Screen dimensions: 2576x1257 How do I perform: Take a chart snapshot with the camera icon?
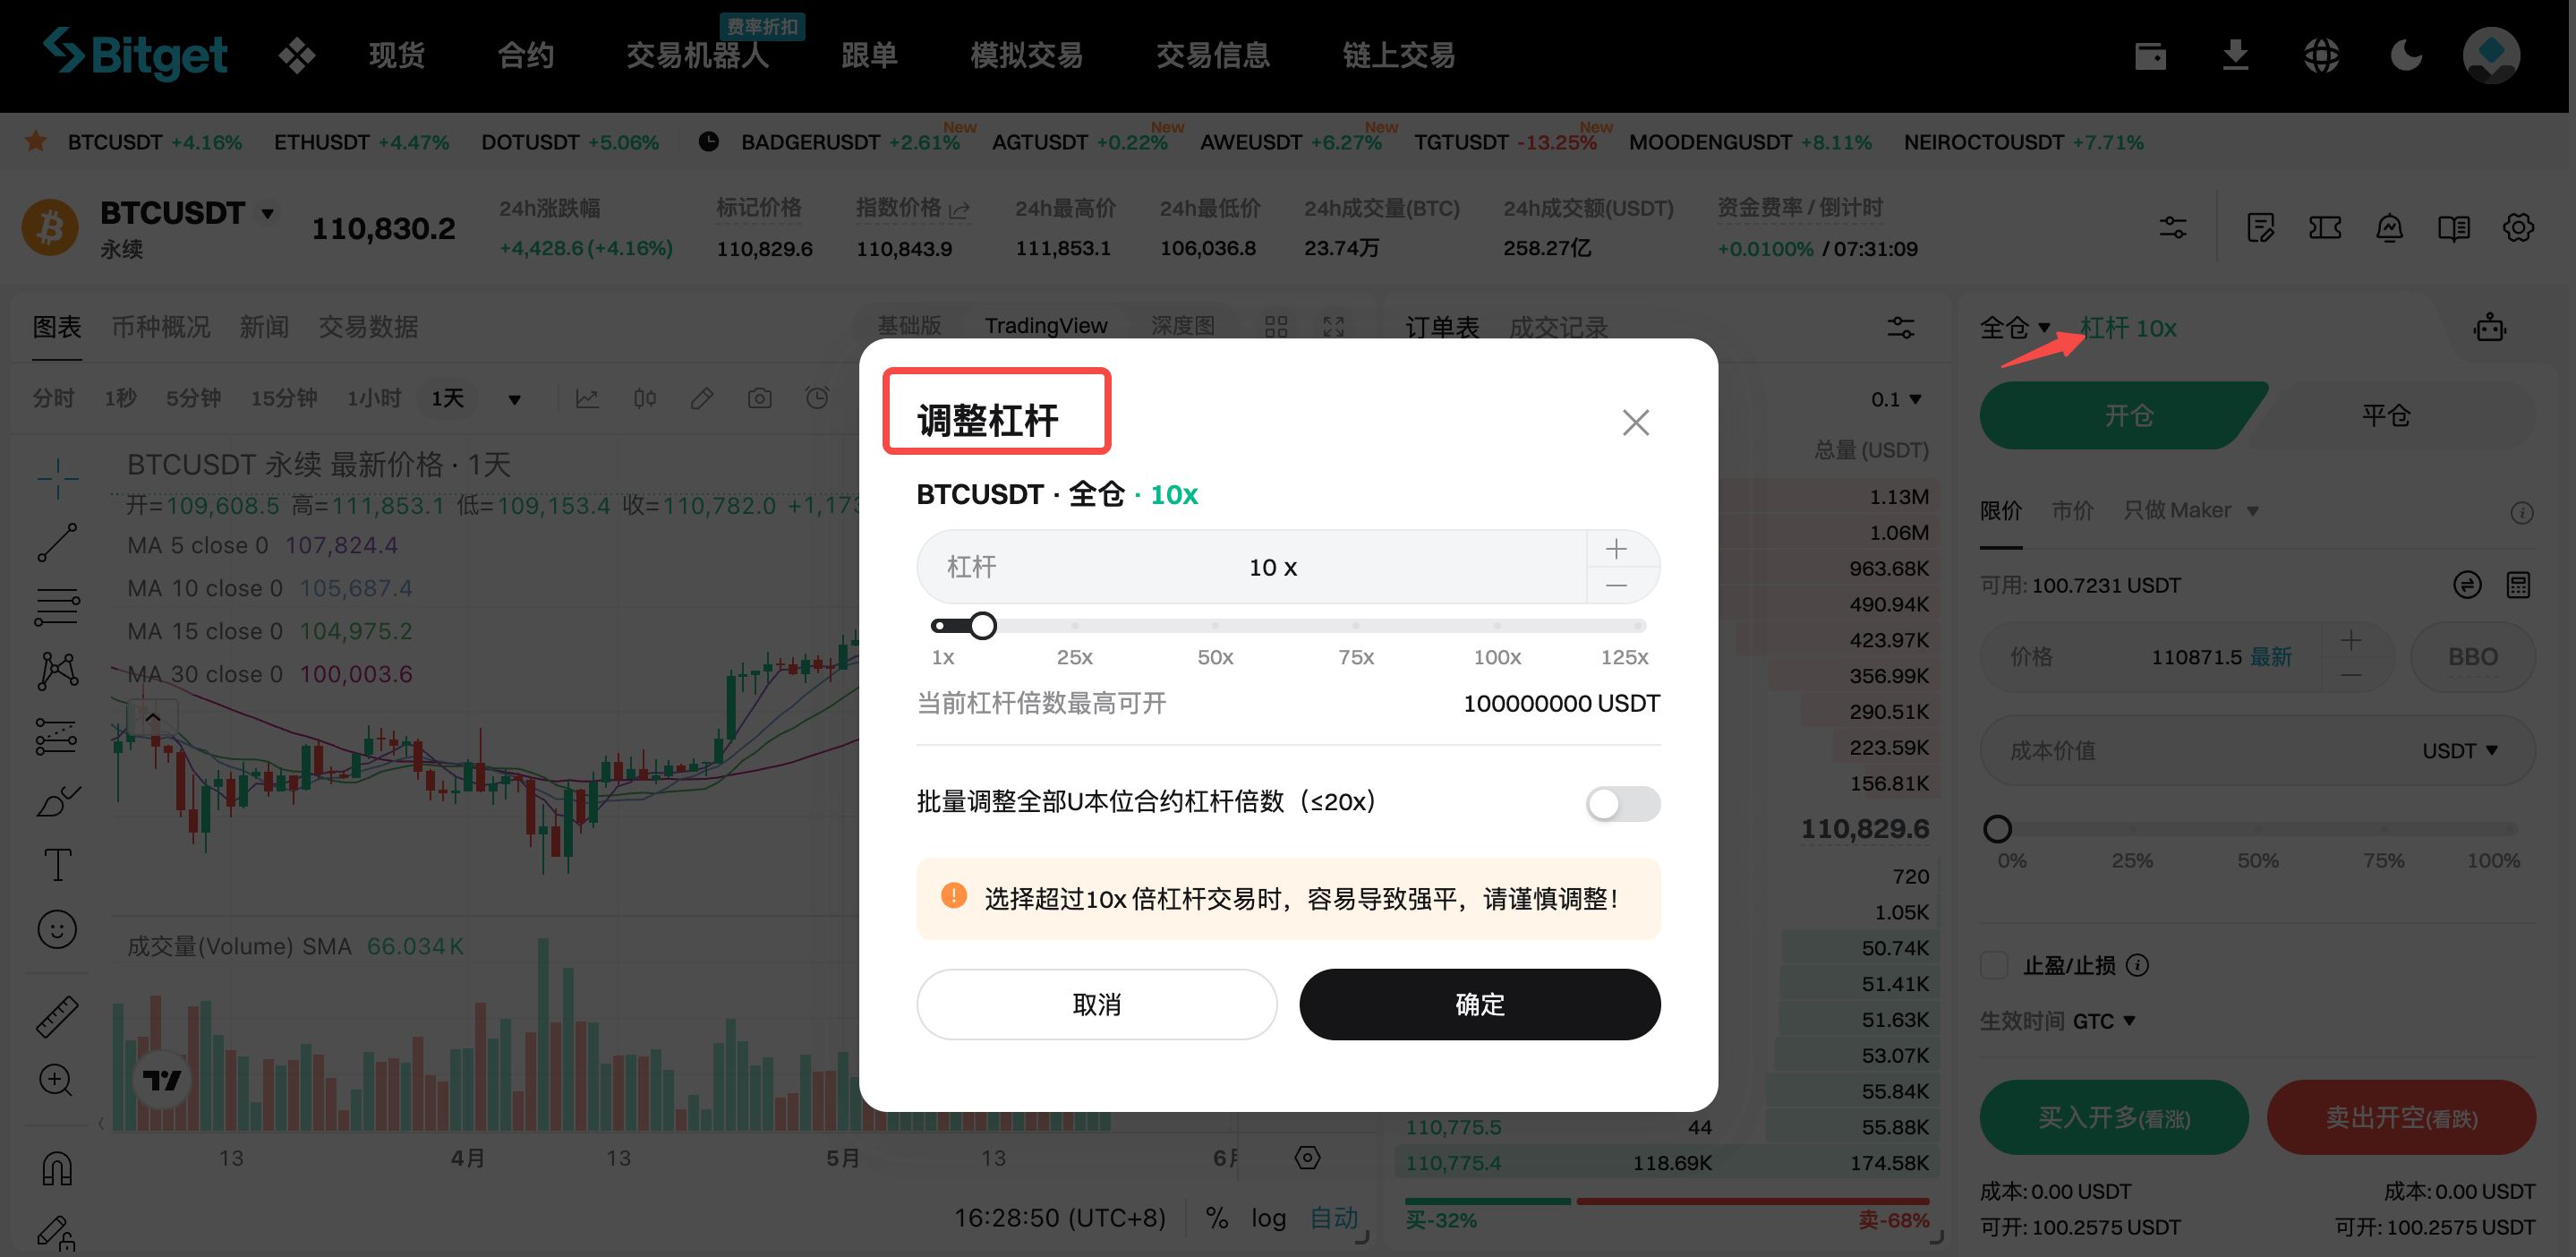[x=759, y=397]
